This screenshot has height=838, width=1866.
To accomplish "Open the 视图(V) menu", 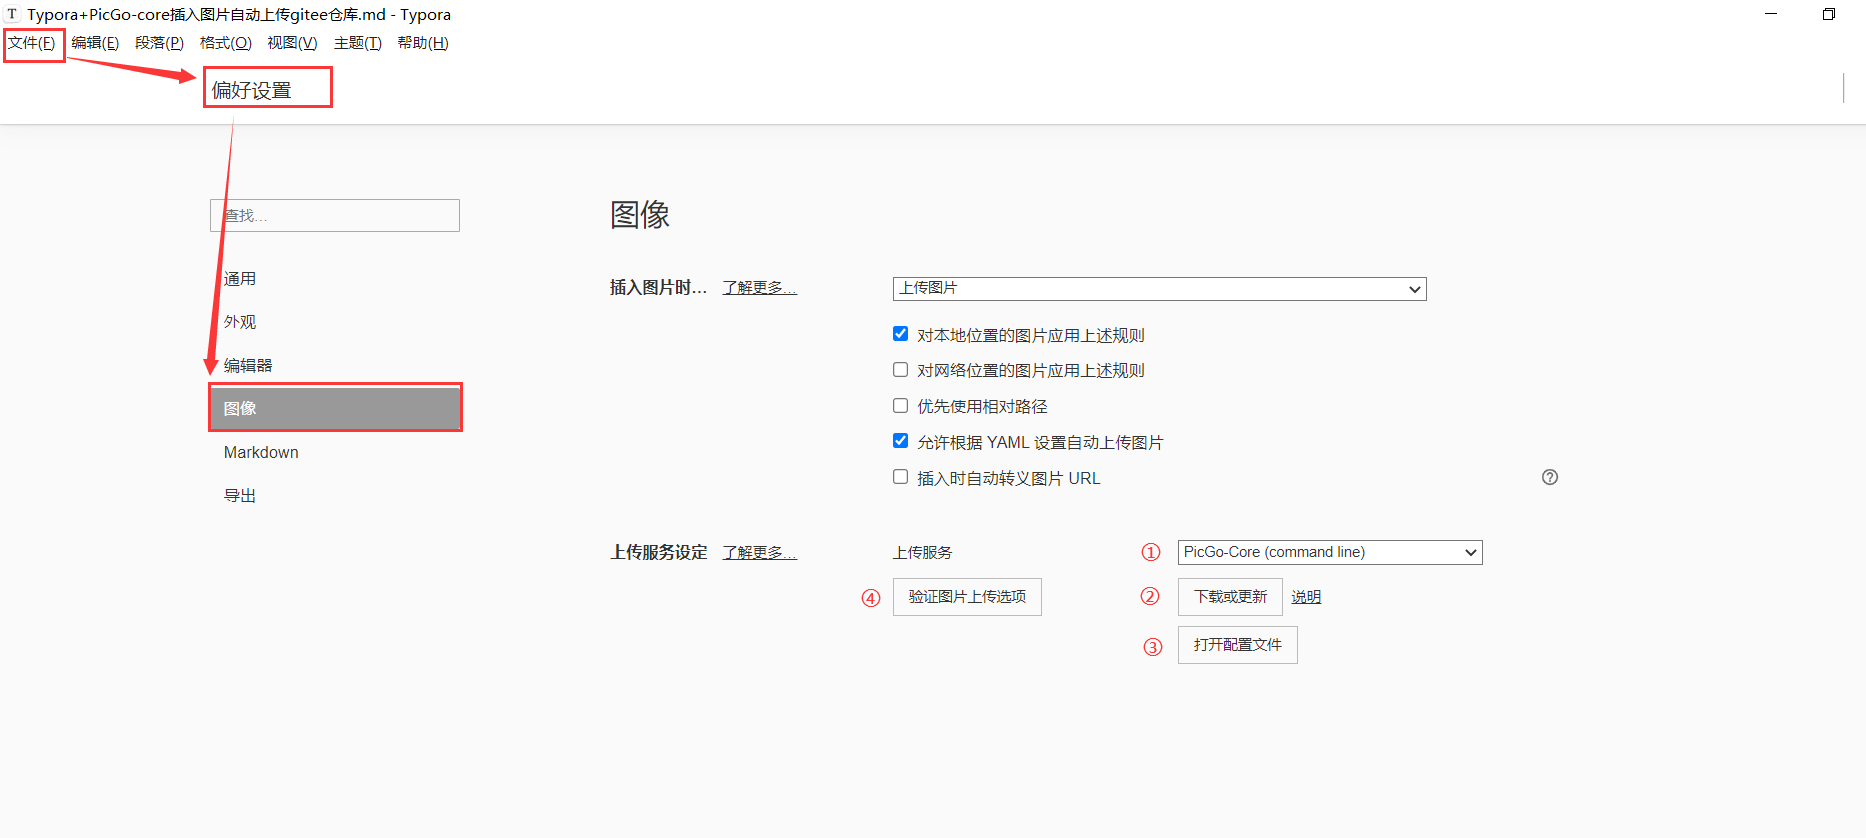I will point(292,43).
